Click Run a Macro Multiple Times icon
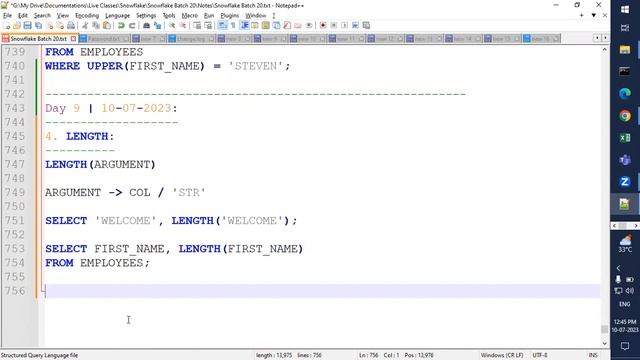The image size is (640, 360). [x=355, y=25]
